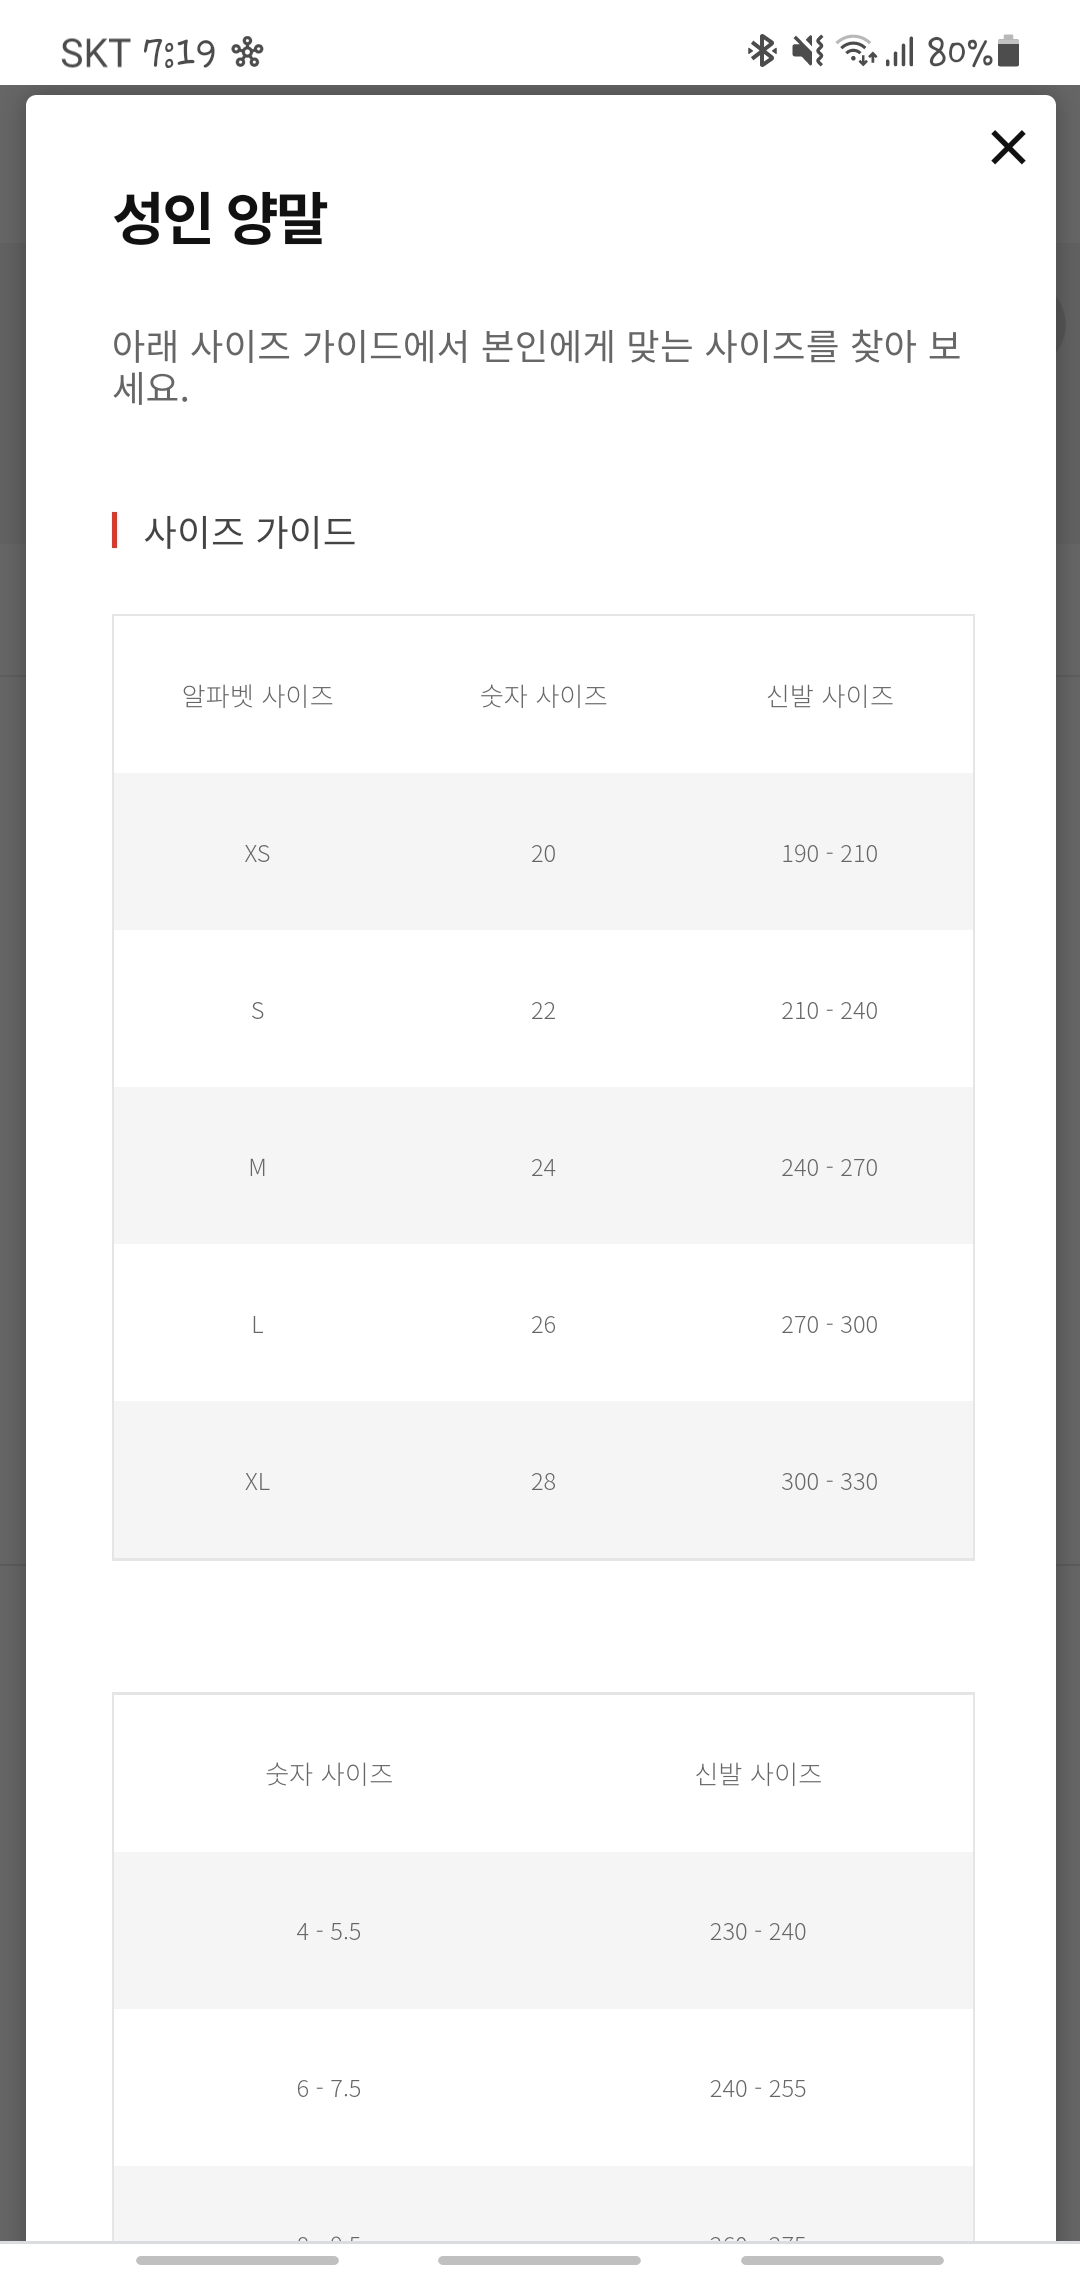
Task: Select the M size row label
Action: pyautogui.click(x=257, y=1167)
